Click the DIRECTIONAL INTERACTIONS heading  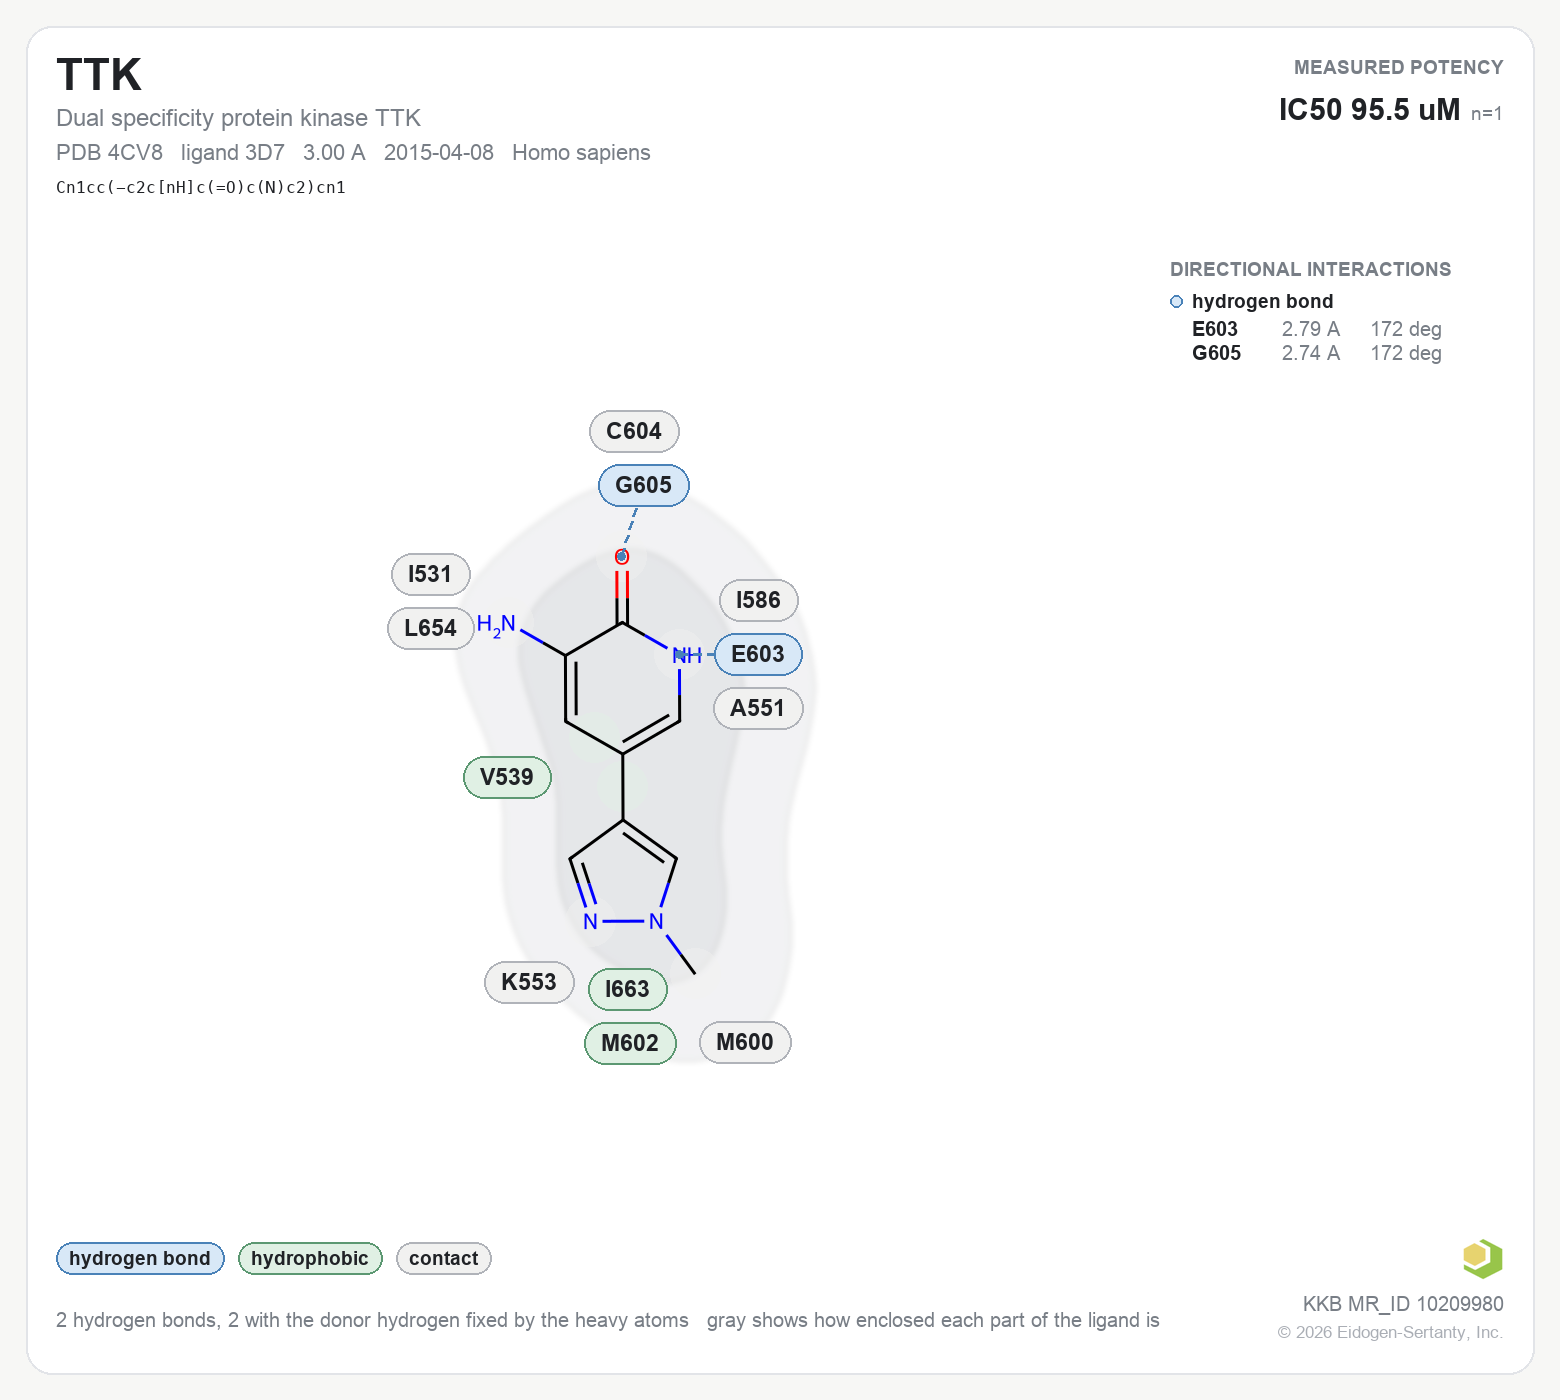(x=1310, y=269)
